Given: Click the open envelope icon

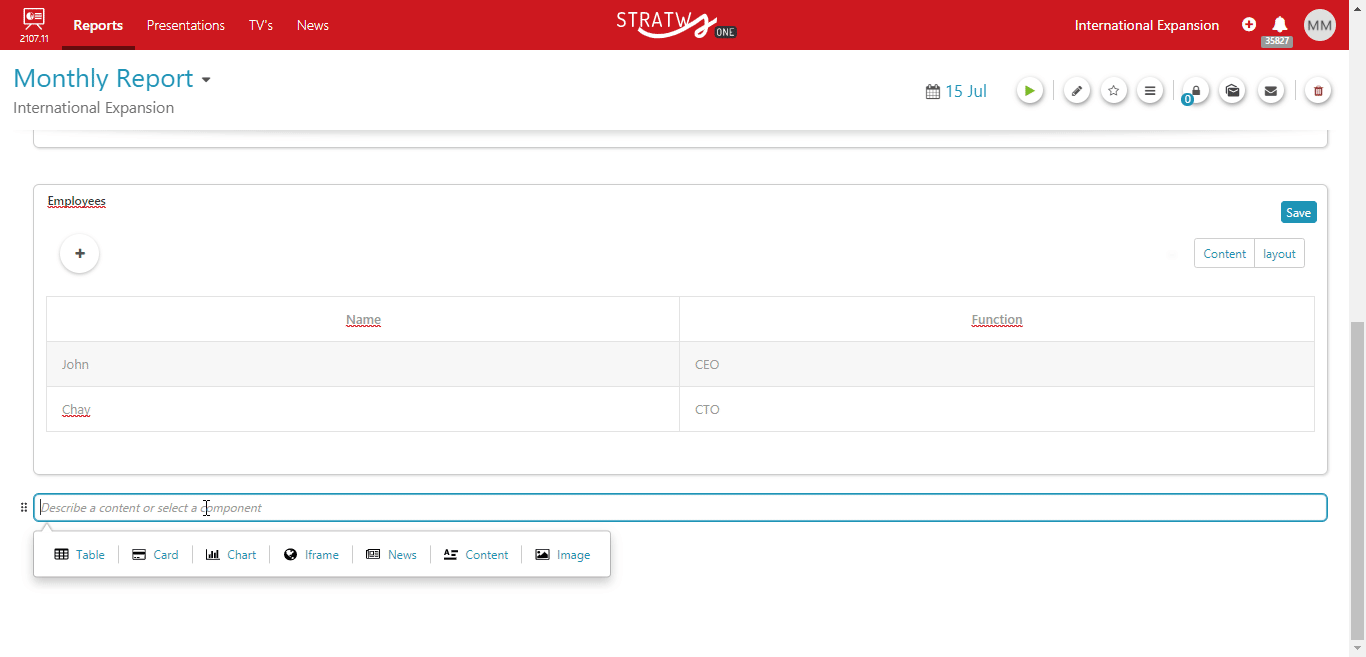Looking at the screenshot, I should 1233,91.
